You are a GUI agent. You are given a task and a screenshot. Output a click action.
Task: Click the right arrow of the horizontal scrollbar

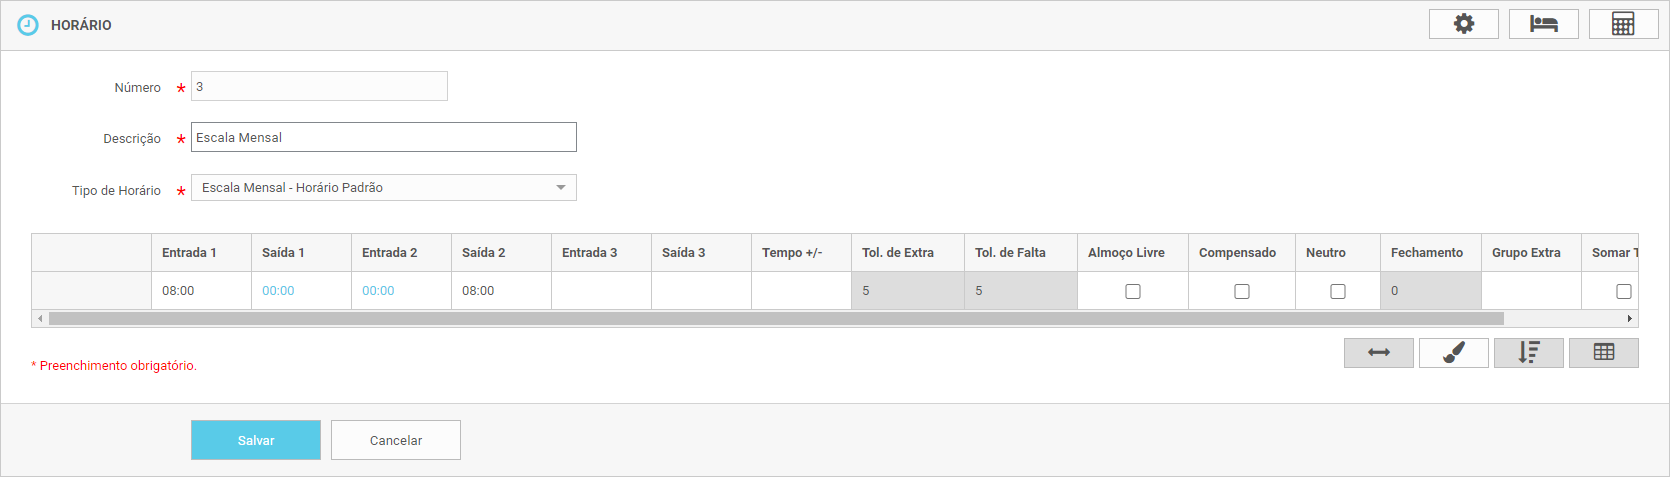coord(1630,319)
